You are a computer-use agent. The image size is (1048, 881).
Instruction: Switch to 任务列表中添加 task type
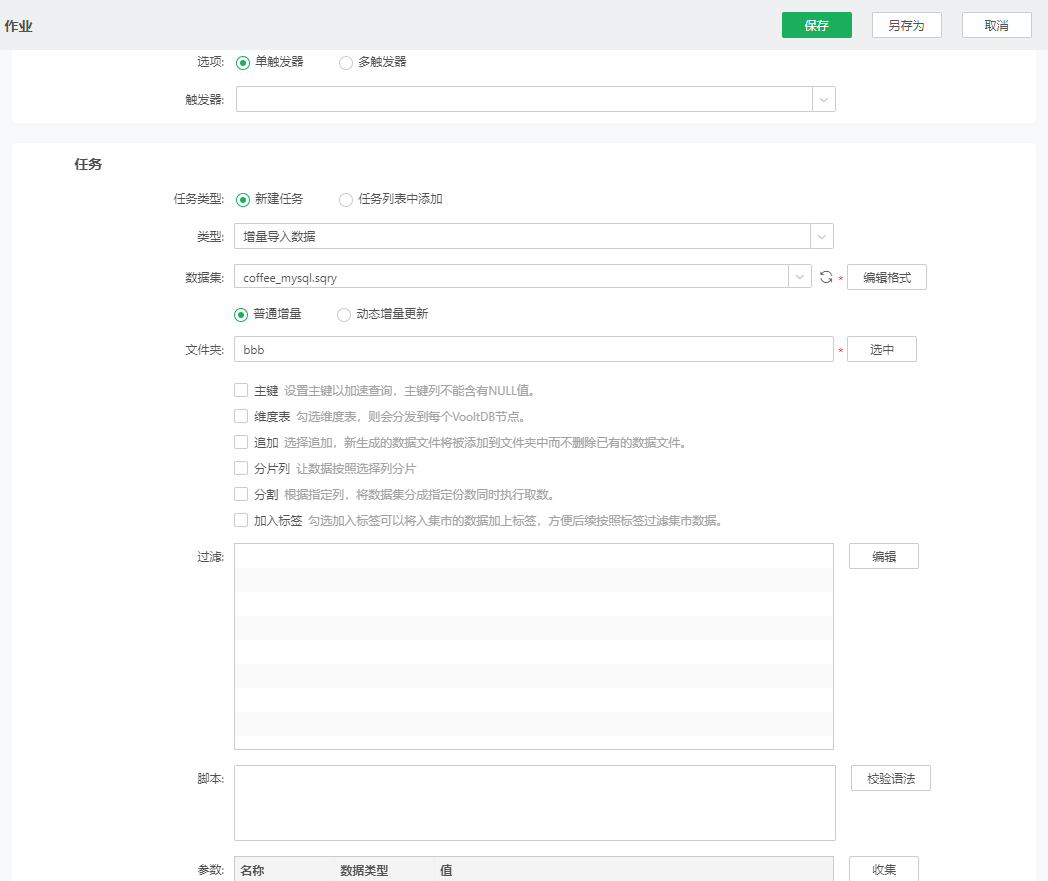[x=344, y=198]
